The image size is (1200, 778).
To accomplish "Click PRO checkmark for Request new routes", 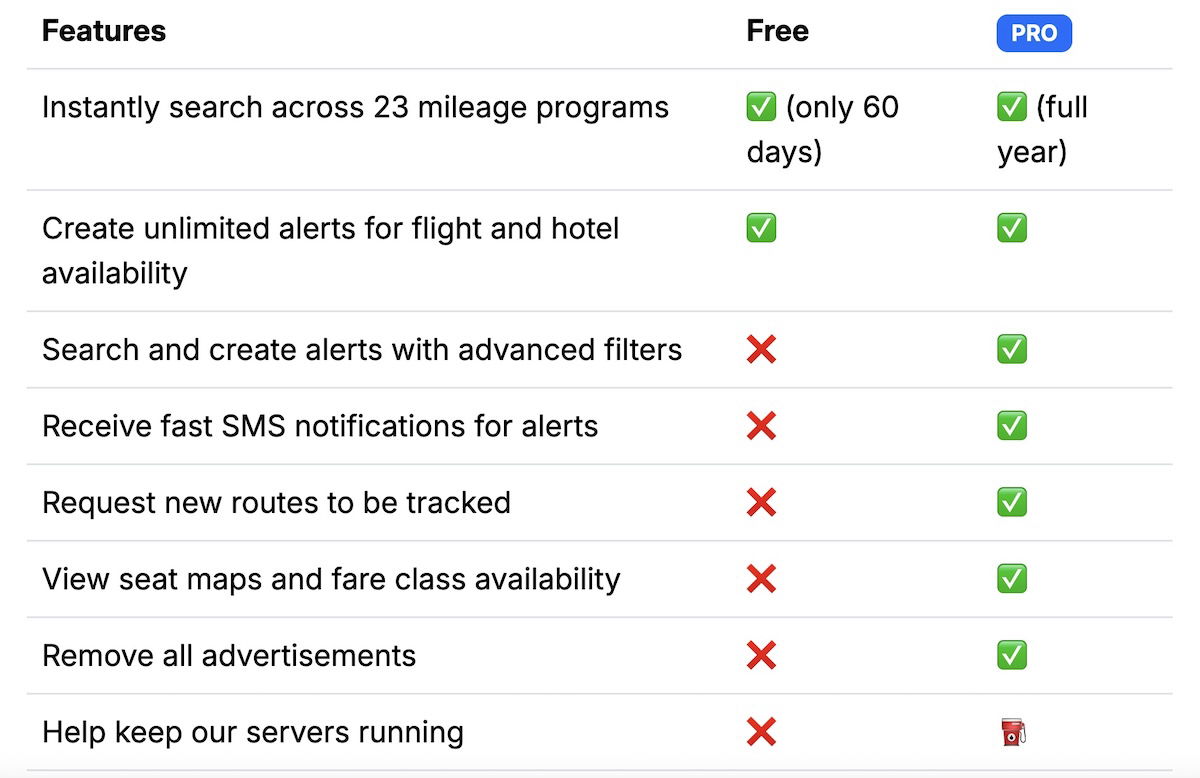I will 1012,502.
